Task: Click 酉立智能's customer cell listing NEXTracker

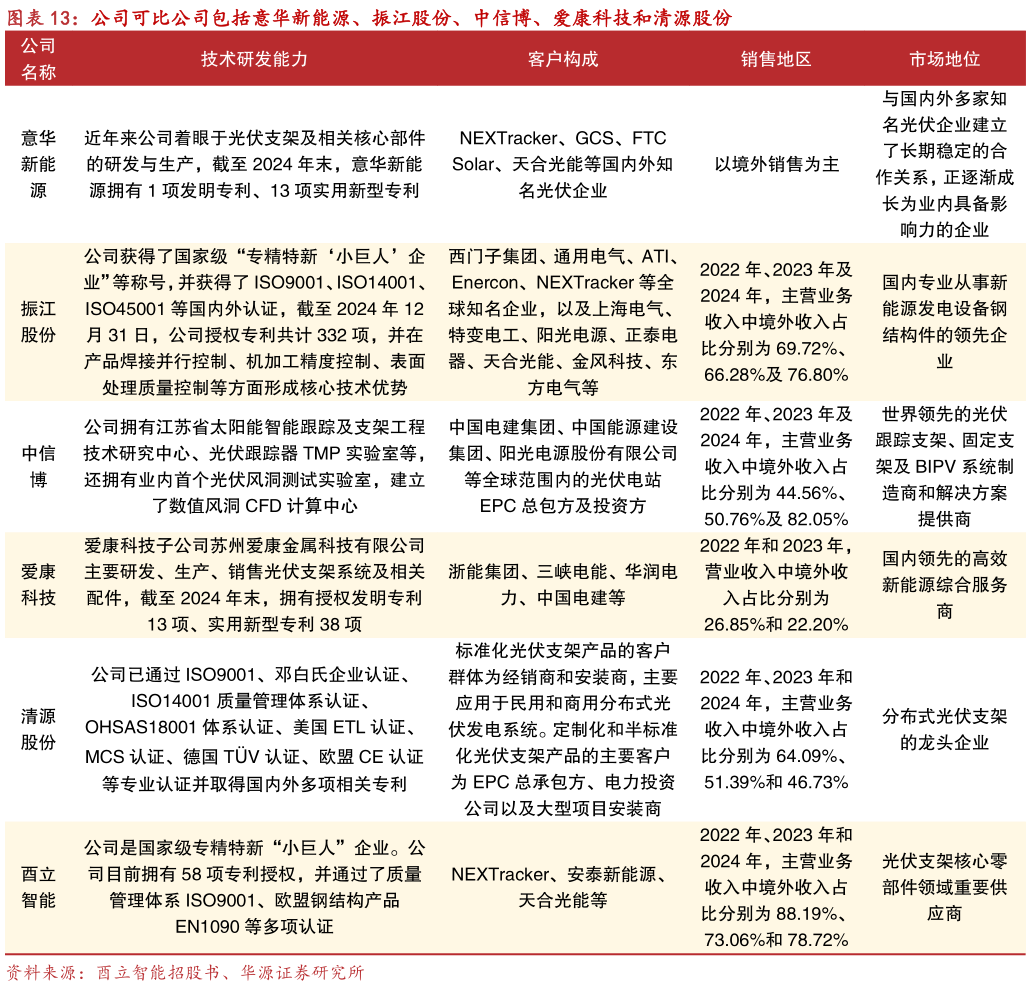Action: click(562, 888)
